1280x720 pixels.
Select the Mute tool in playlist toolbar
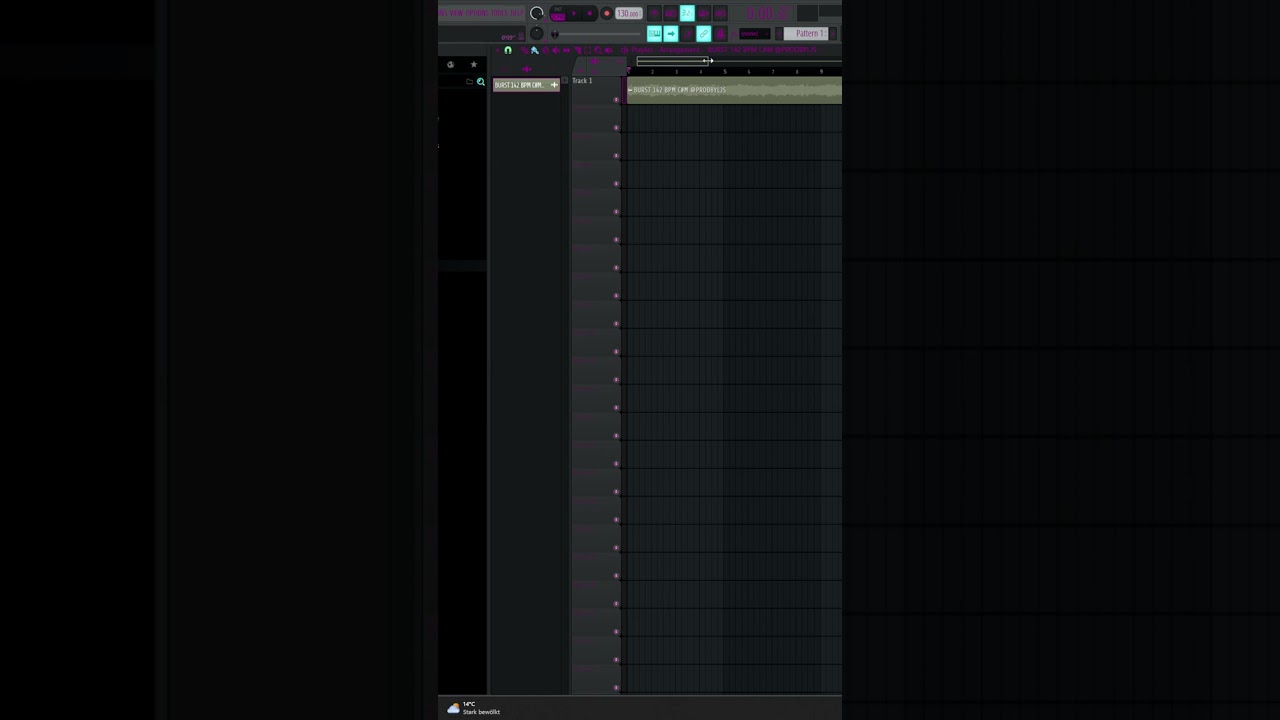[556, 50]
